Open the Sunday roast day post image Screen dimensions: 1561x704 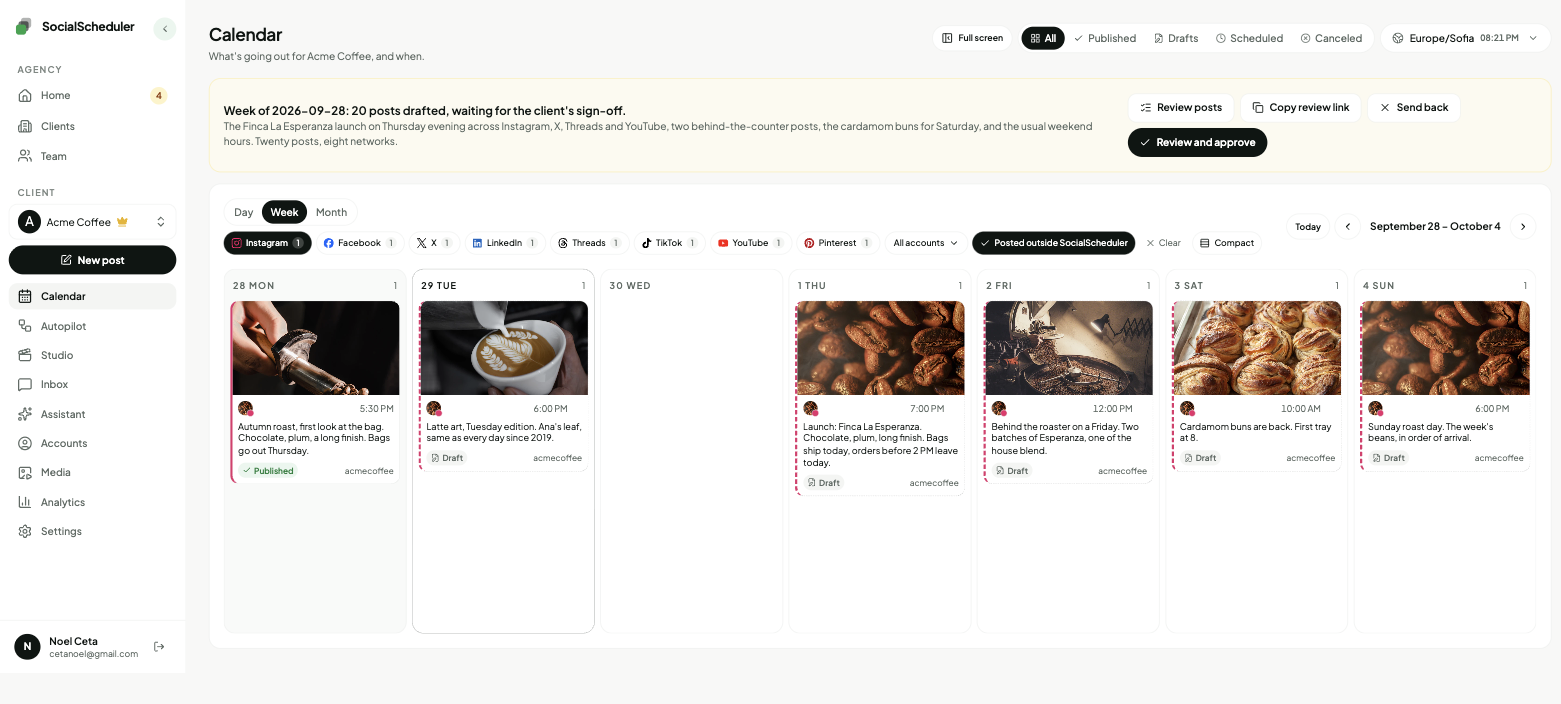point(1446,348)
